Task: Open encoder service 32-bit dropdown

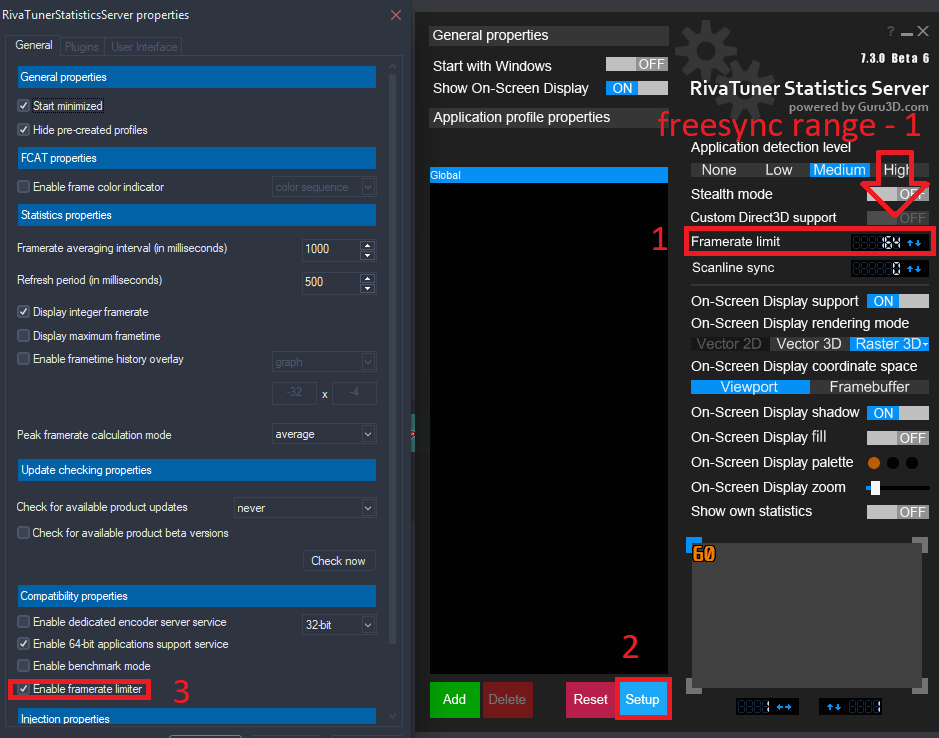Action: point(339,625)
